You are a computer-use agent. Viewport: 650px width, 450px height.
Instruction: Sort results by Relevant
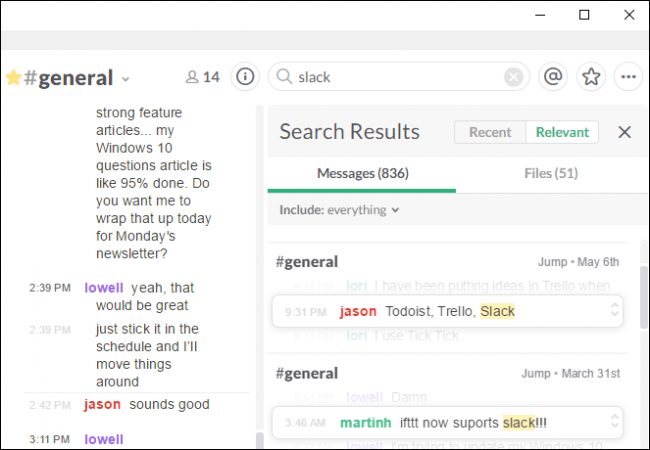click(x=562, y=132)
